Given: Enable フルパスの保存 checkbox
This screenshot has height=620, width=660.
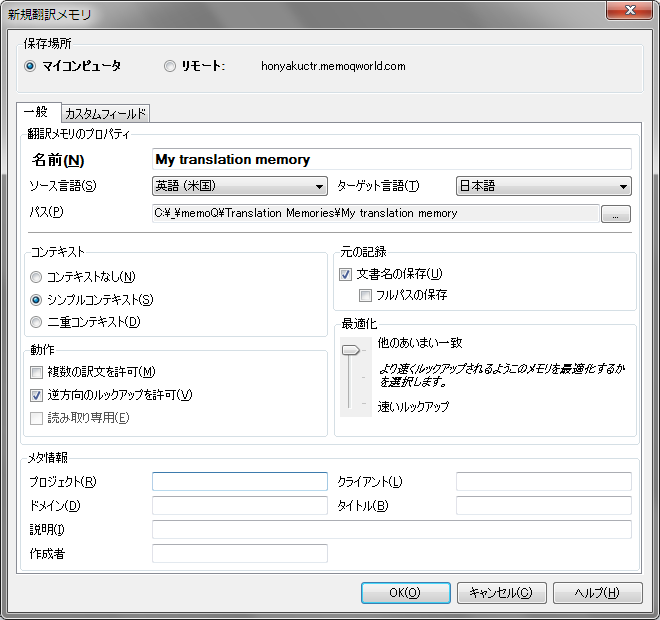Looking at the screenshot, I should pos(366,295).
